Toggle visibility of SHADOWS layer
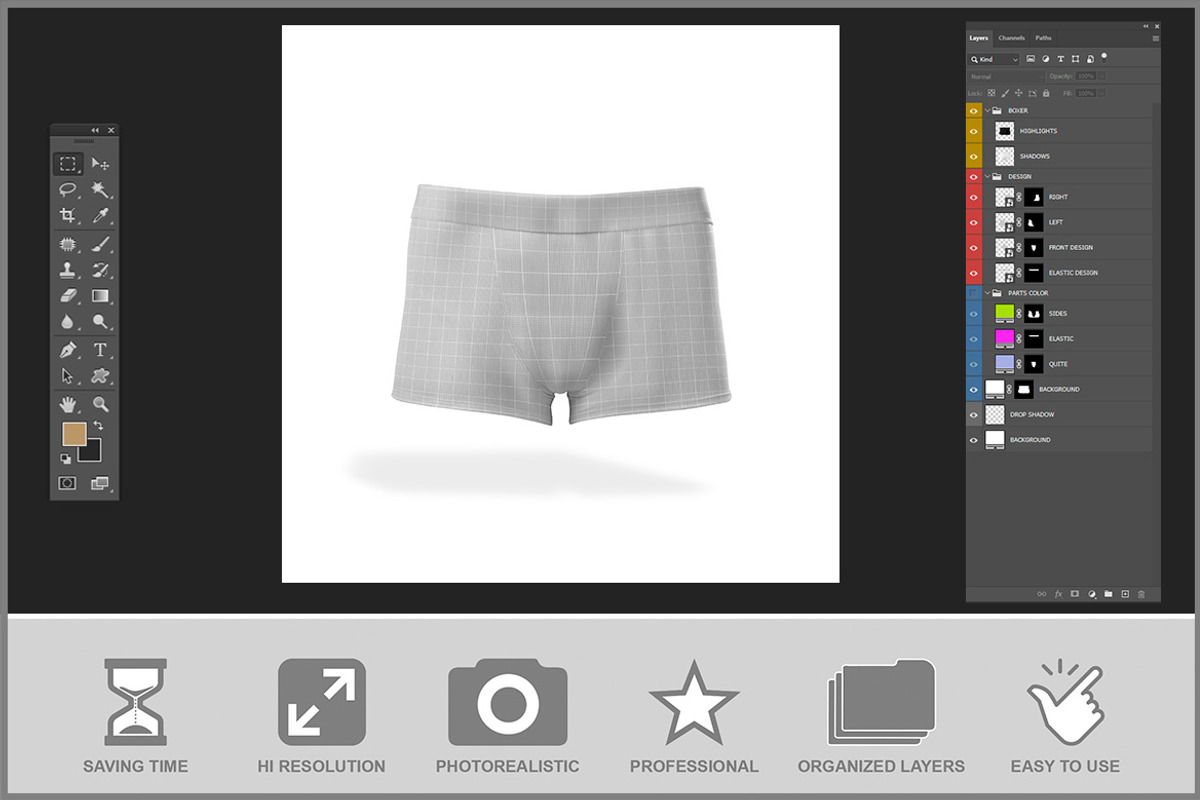Viewport: 1200px width, 800px height. (x=974, y=156)
